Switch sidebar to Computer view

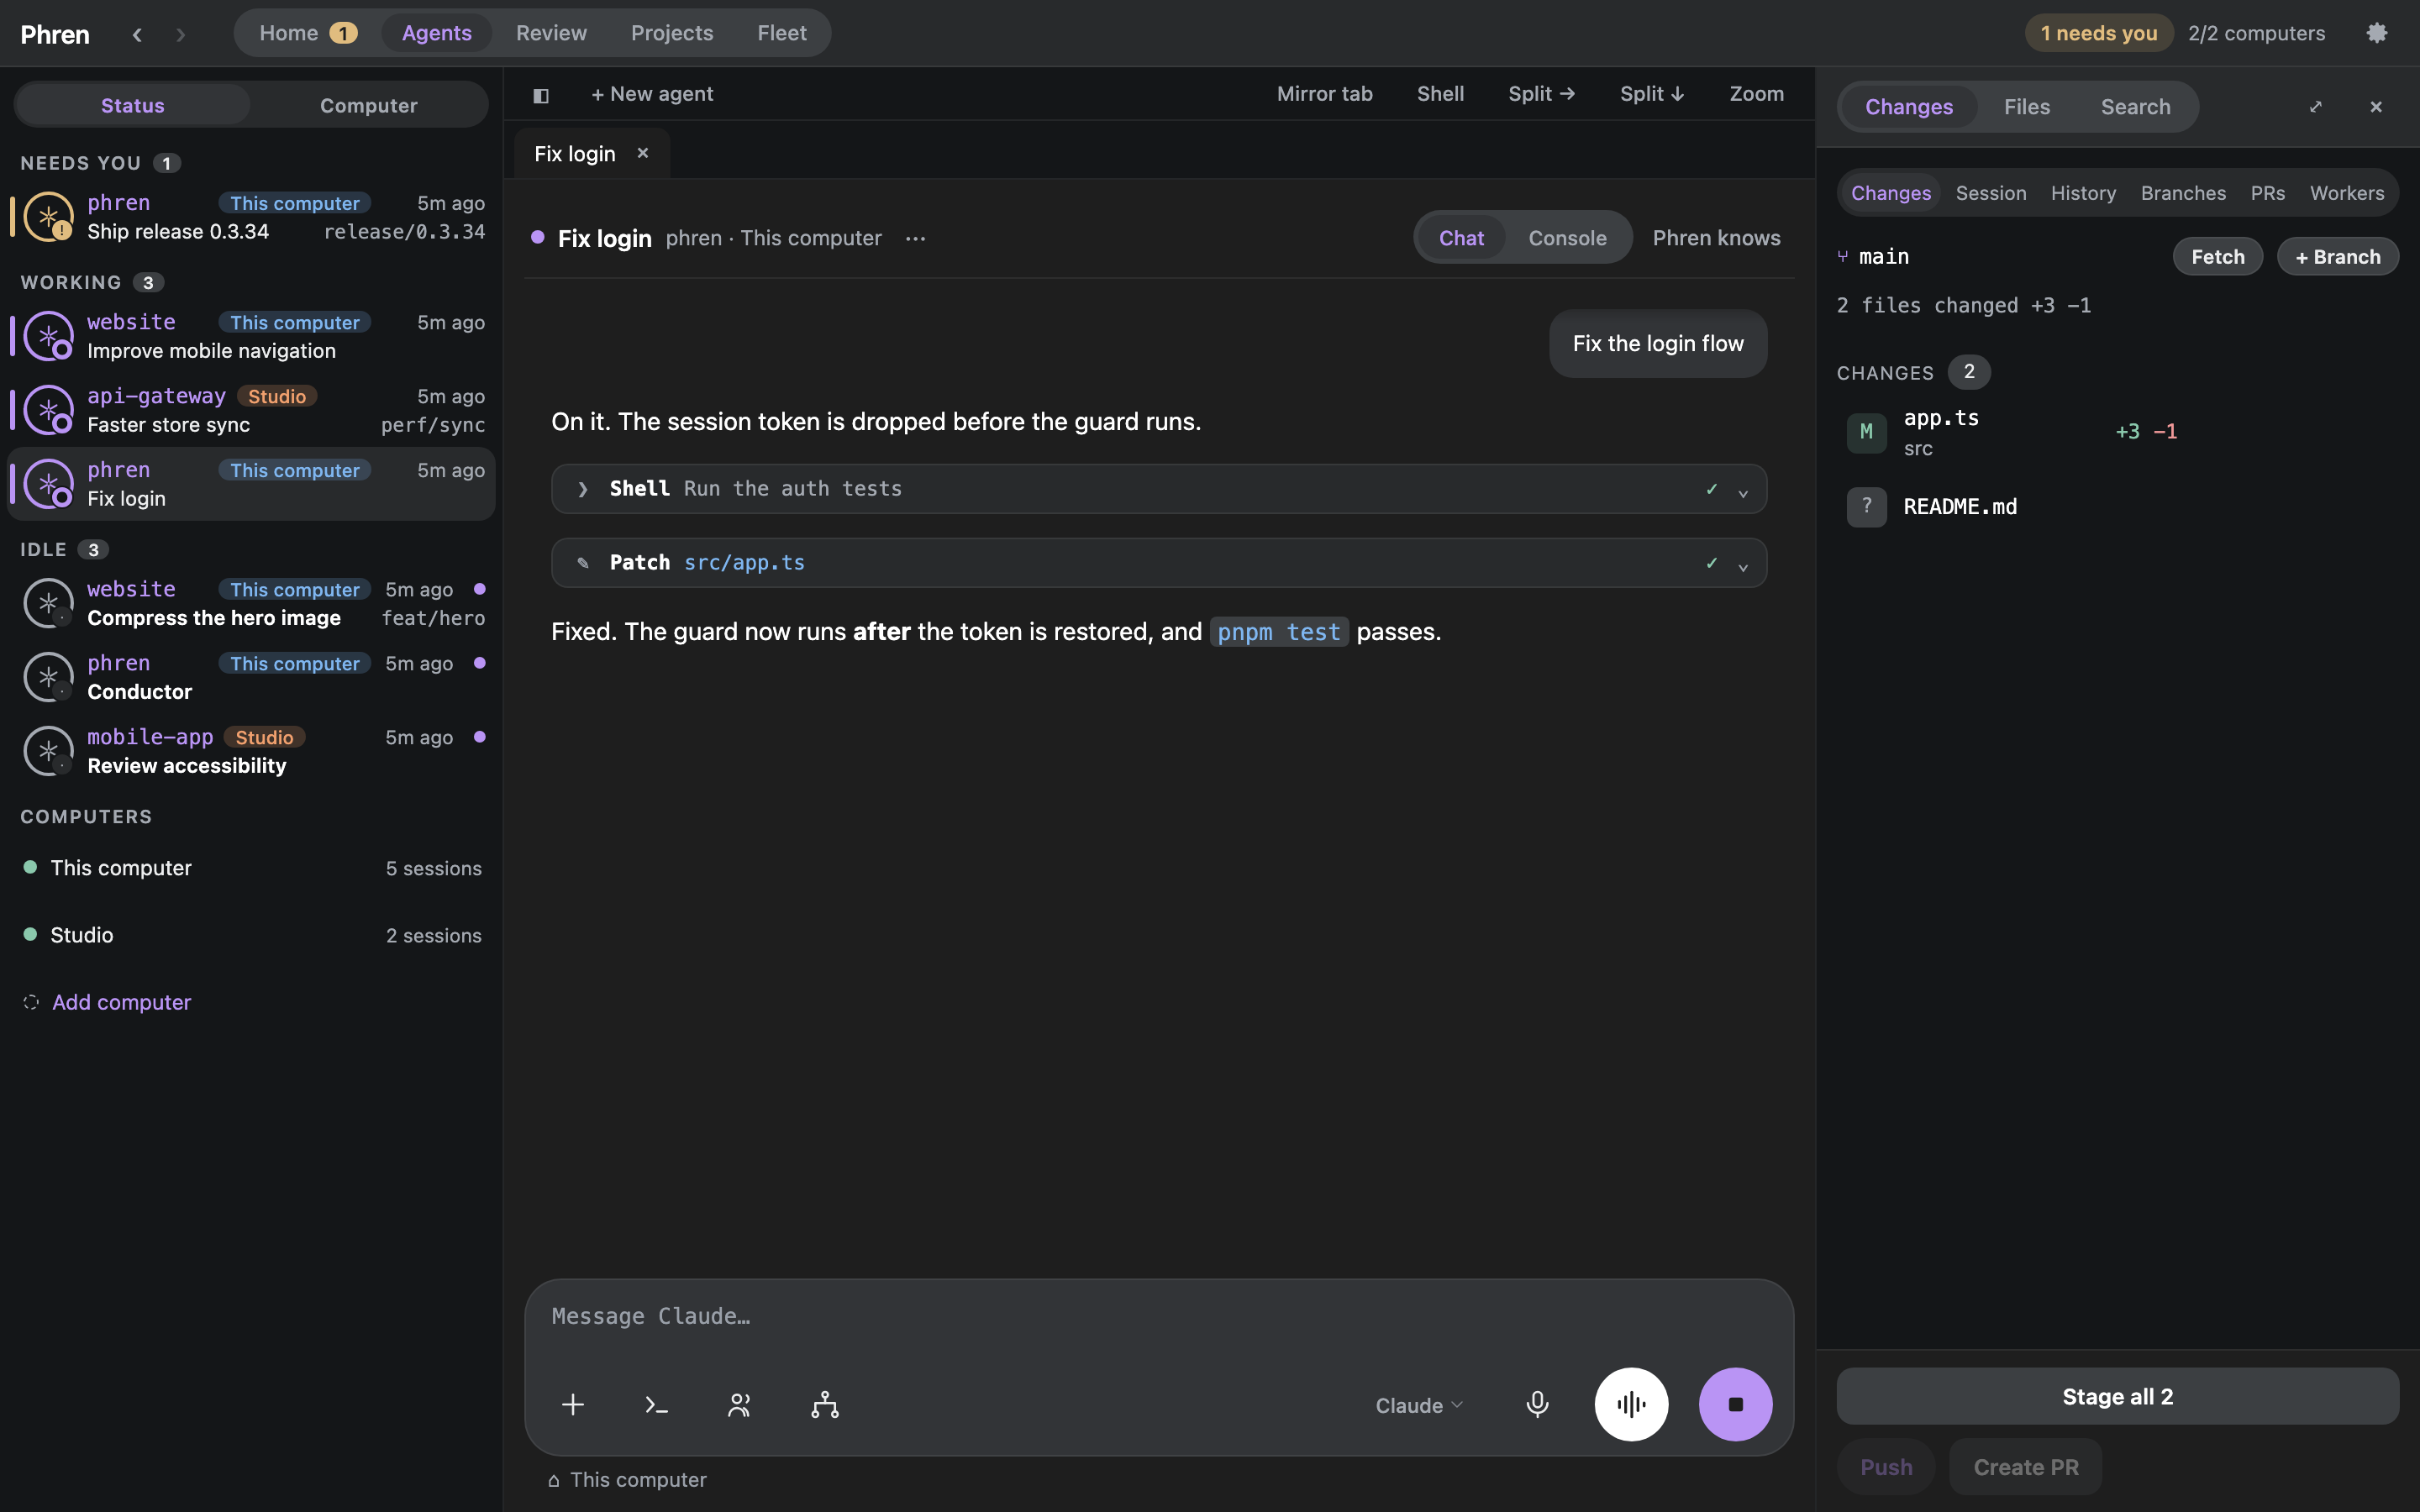(x=368, y=105)
